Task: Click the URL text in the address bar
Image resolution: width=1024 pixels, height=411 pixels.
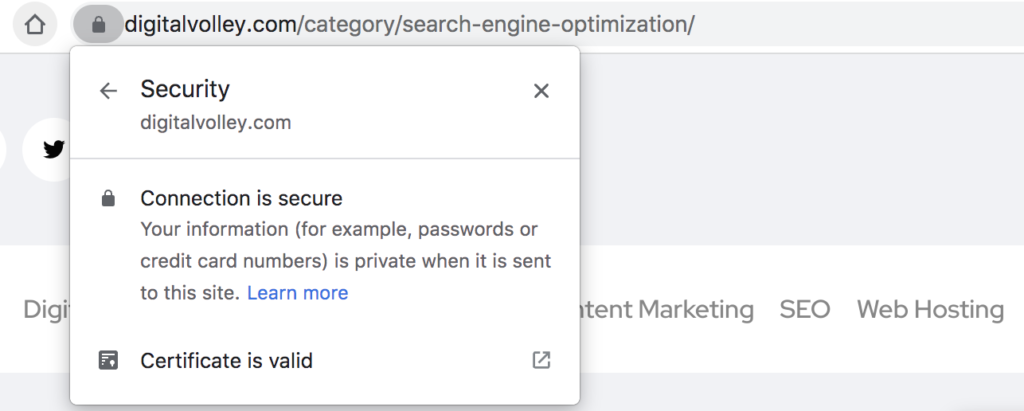Action: pyautogui.click(x=409, y=25)
